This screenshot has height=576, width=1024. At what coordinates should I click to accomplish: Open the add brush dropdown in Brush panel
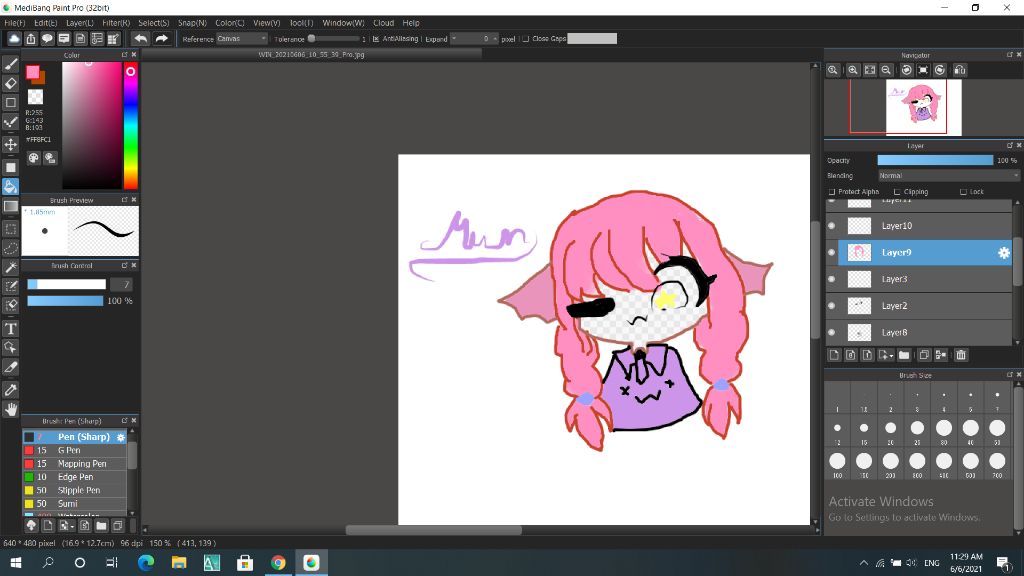pos(66,525)
